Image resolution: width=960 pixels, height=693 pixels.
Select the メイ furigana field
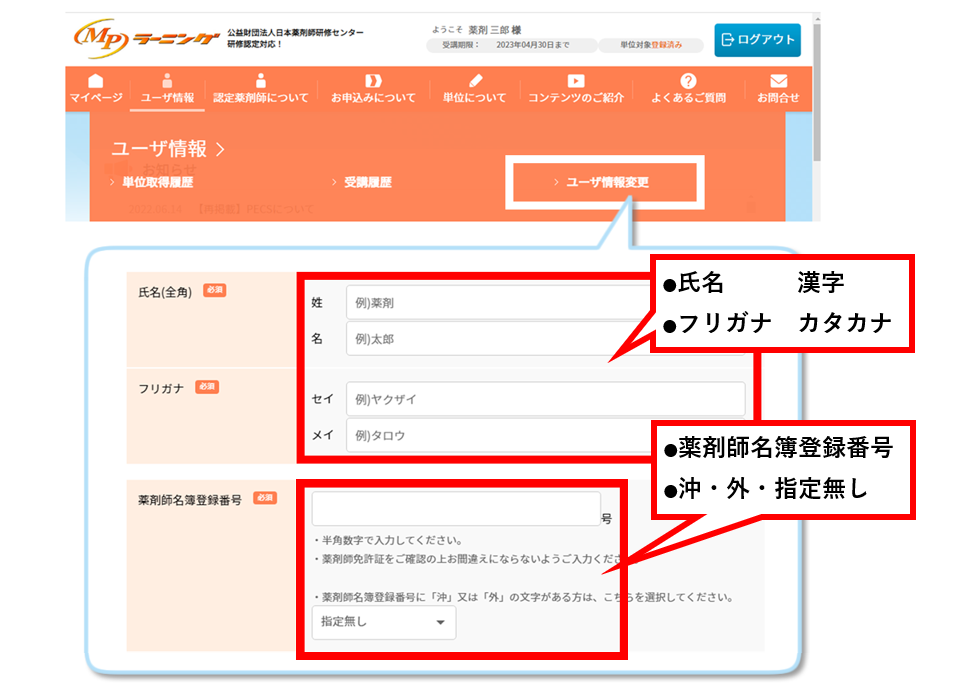pyautogui.click(x=545, y=436)
